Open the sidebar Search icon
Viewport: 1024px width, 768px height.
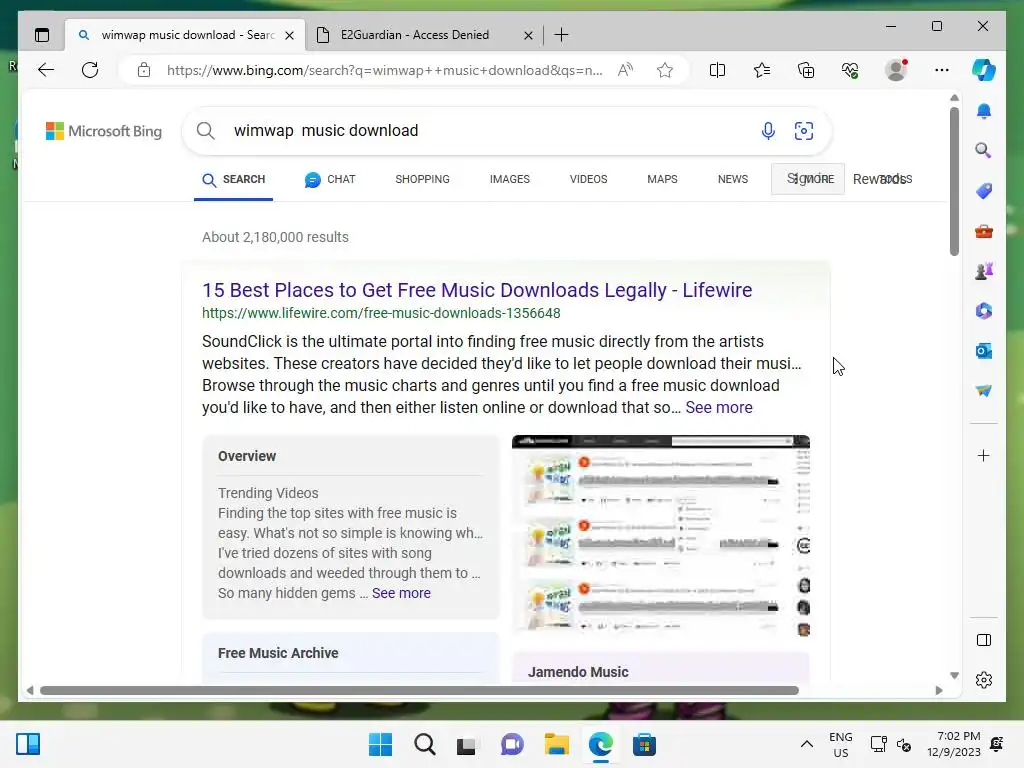[984, 151]
